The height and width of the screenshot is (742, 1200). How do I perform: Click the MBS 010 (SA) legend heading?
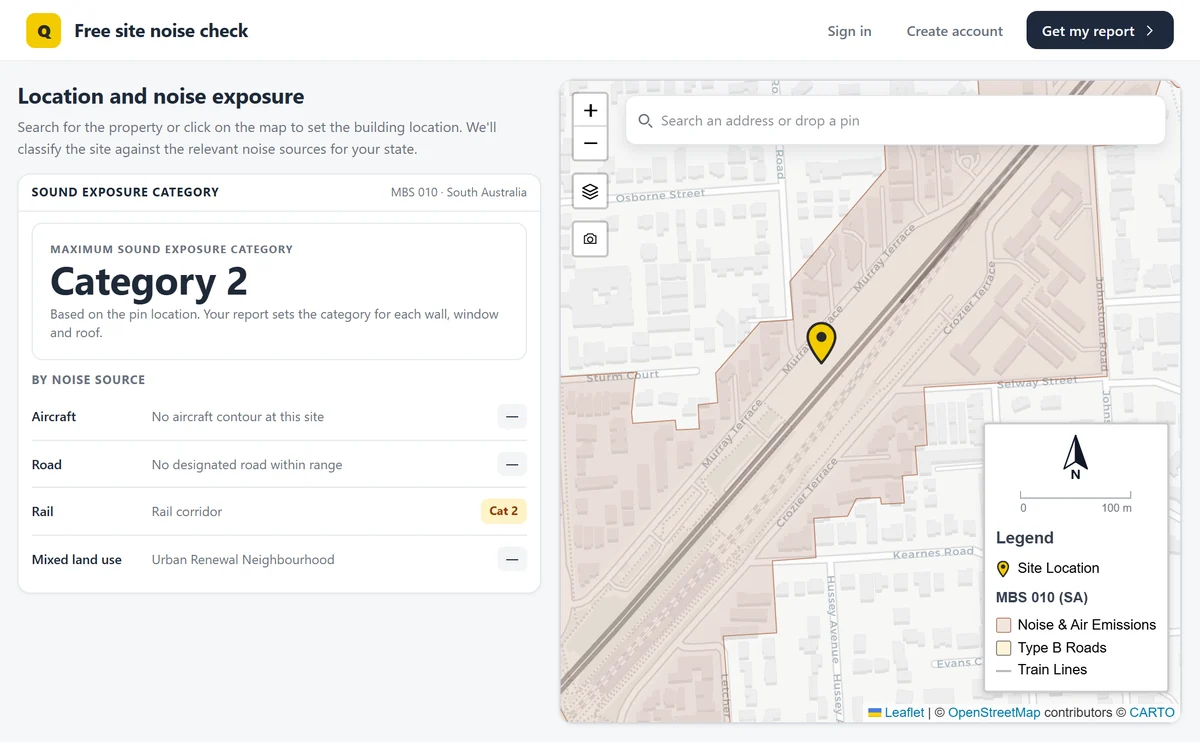(x=1042, y=598)
